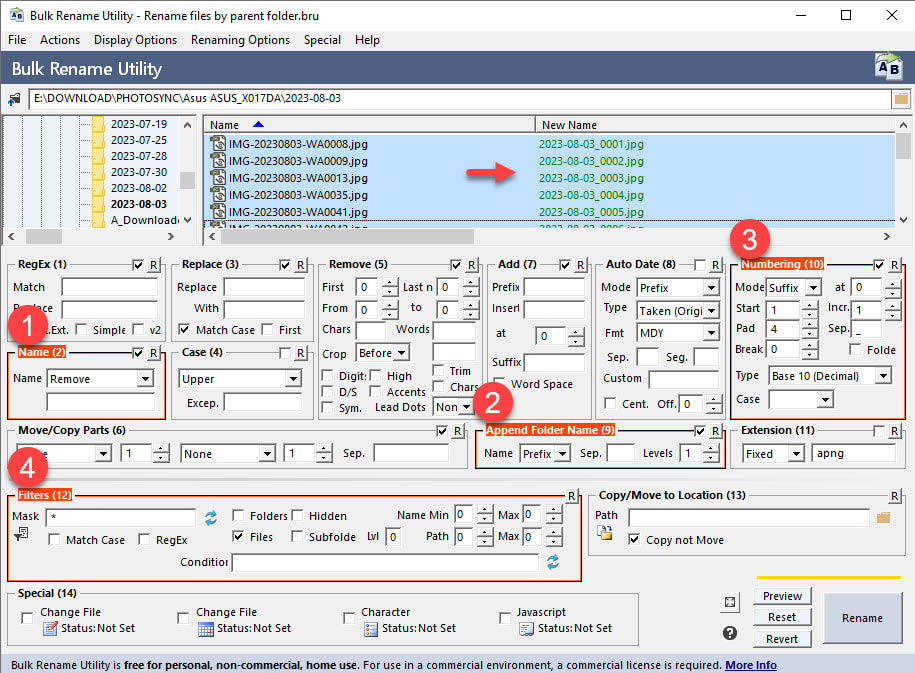Click the Change File Attributes status icon
The image size is (915, 673).
51,629
